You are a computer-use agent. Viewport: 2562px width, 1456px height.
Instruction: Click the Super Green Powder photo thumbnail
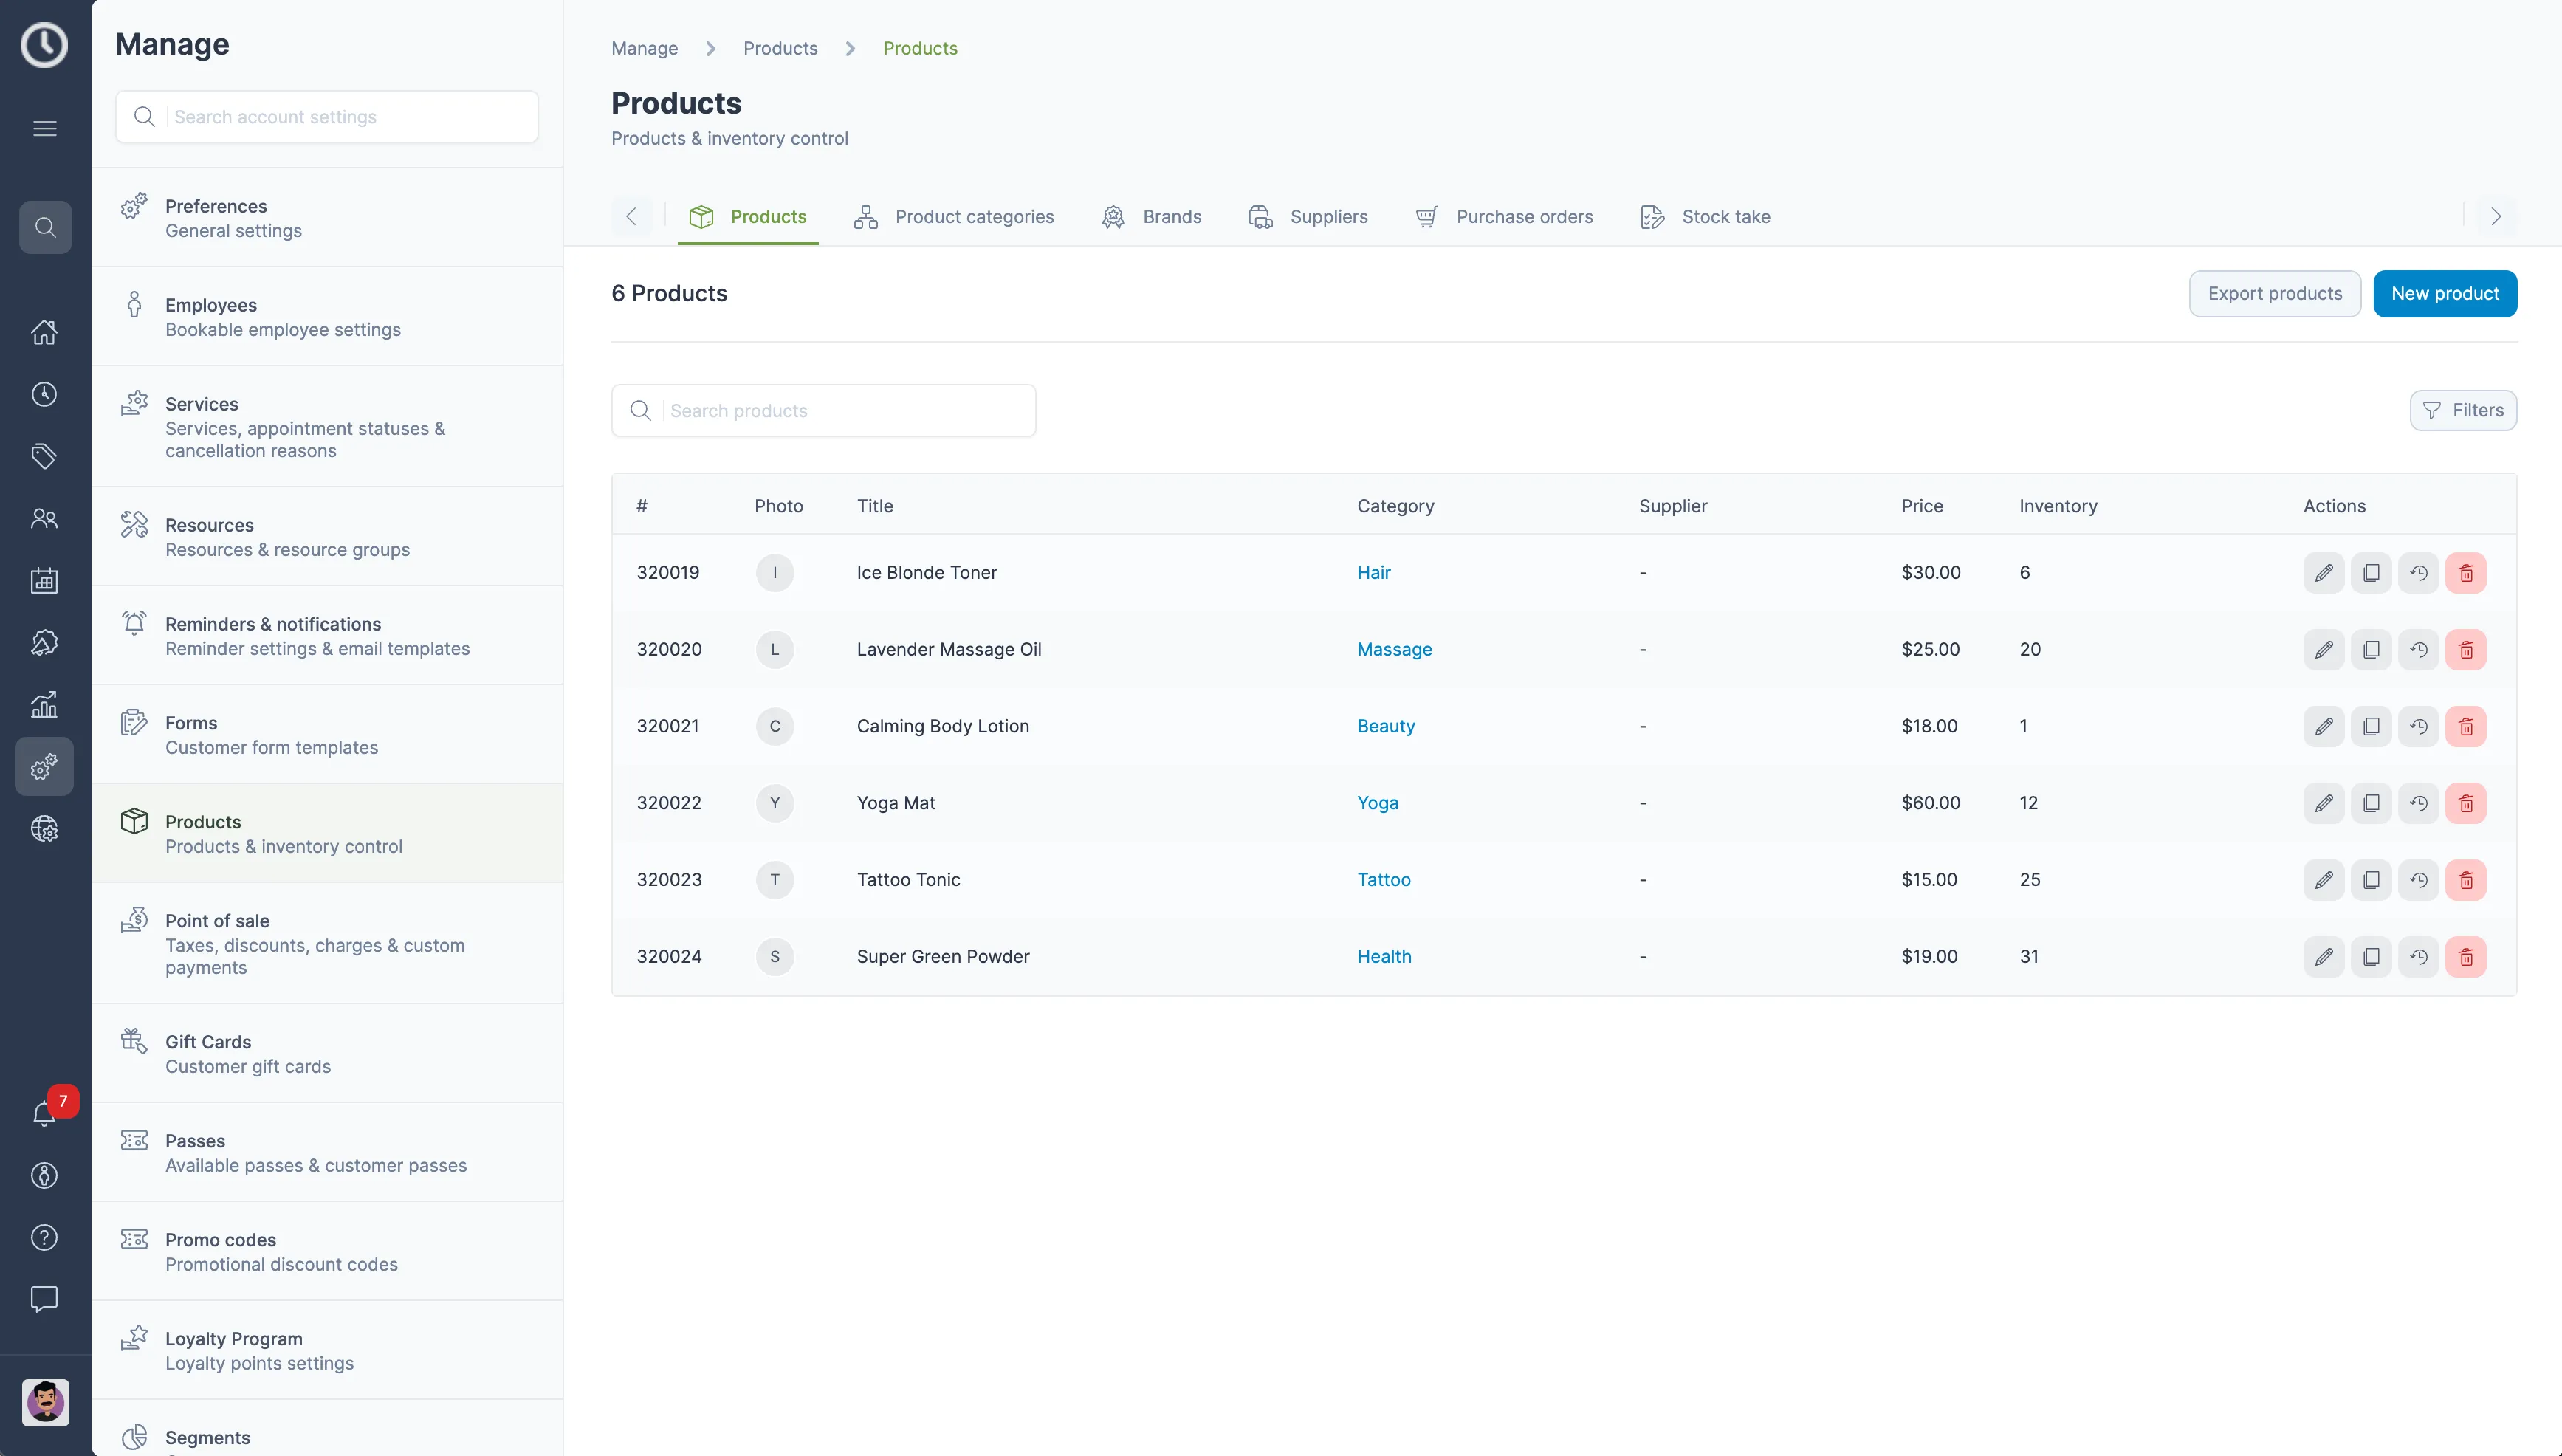tap(775, 956)
